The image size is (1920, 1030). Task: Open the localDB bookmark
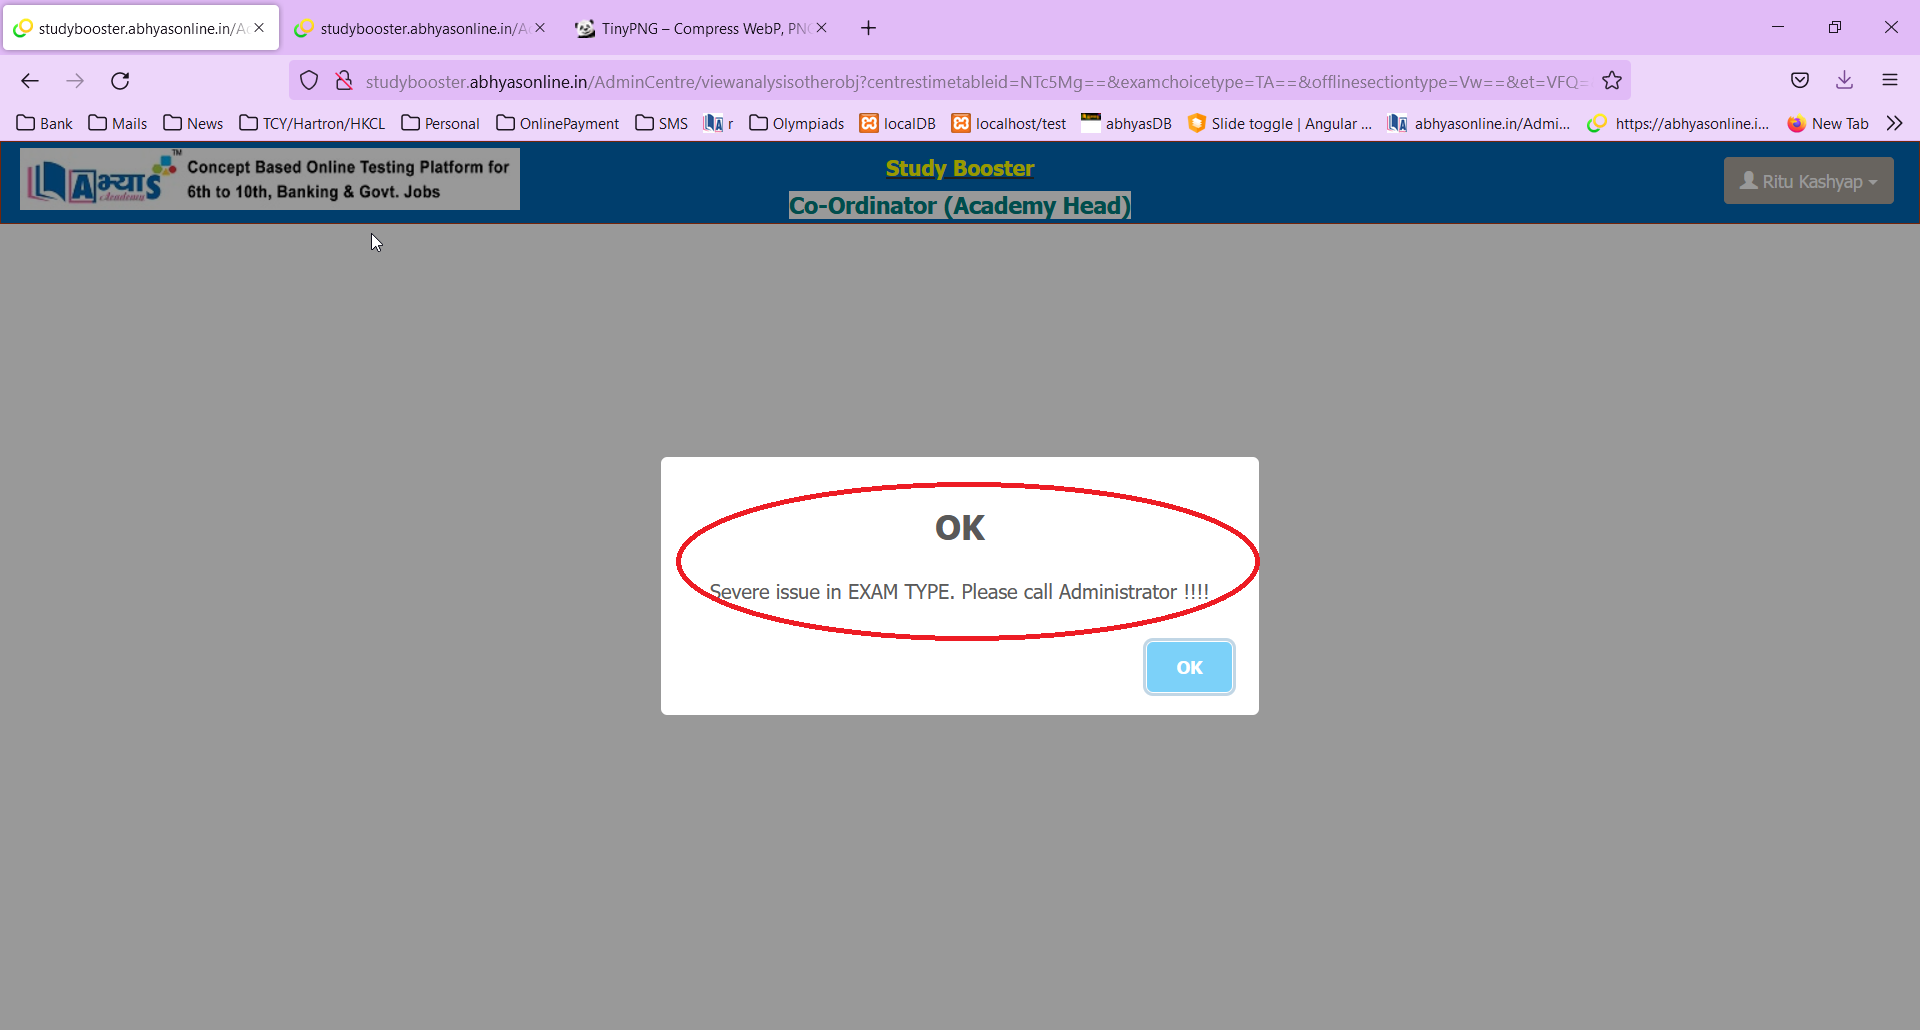point(898,123)
